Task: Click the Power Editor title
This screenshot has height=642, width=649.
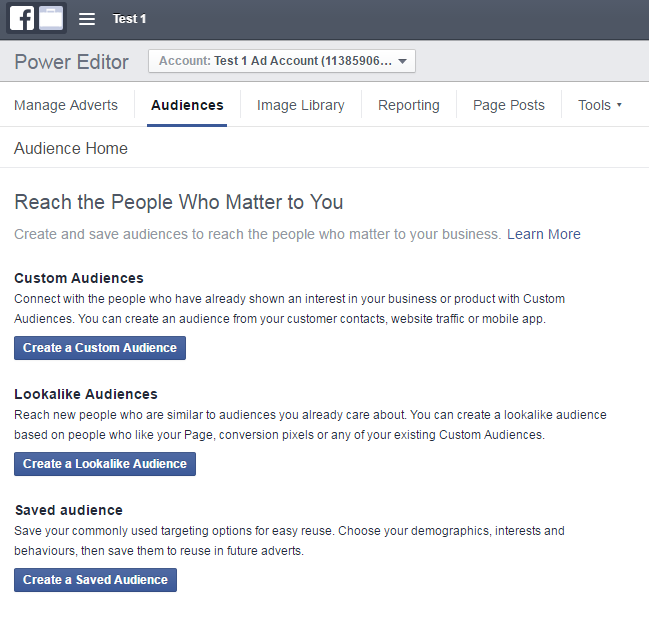Action: coord(71,62)
